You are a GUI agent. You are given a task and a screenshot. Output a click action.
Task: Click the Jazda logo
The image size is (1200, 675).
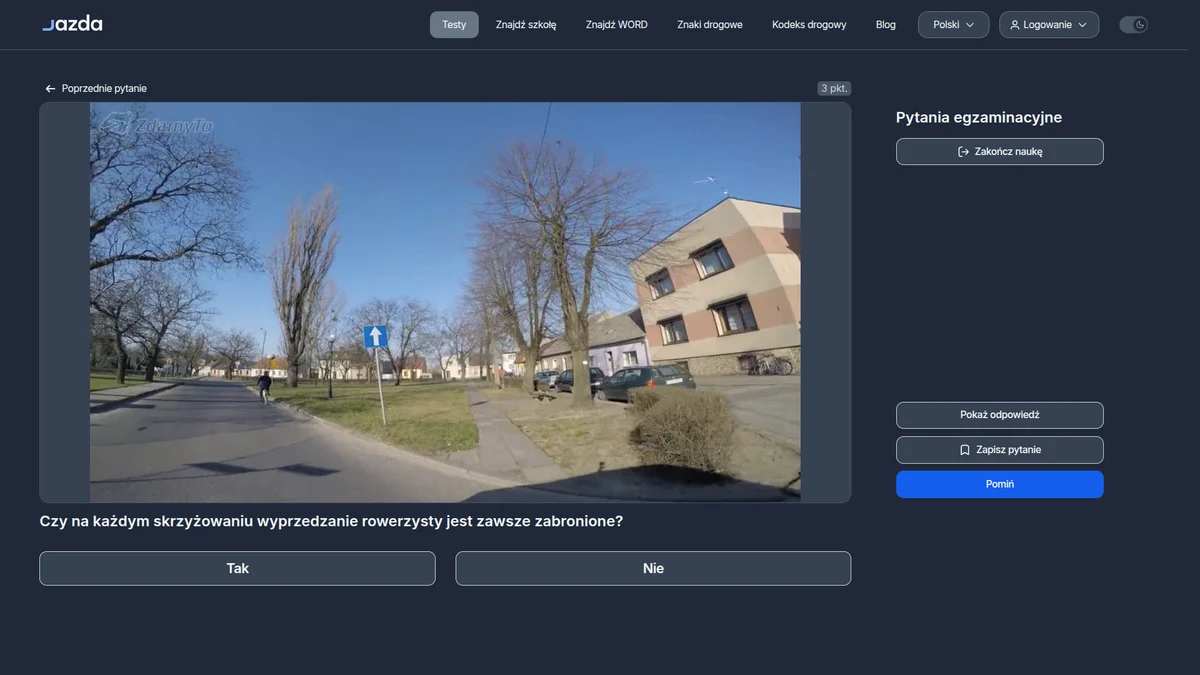pyautogui.click(x=72, y=24)
